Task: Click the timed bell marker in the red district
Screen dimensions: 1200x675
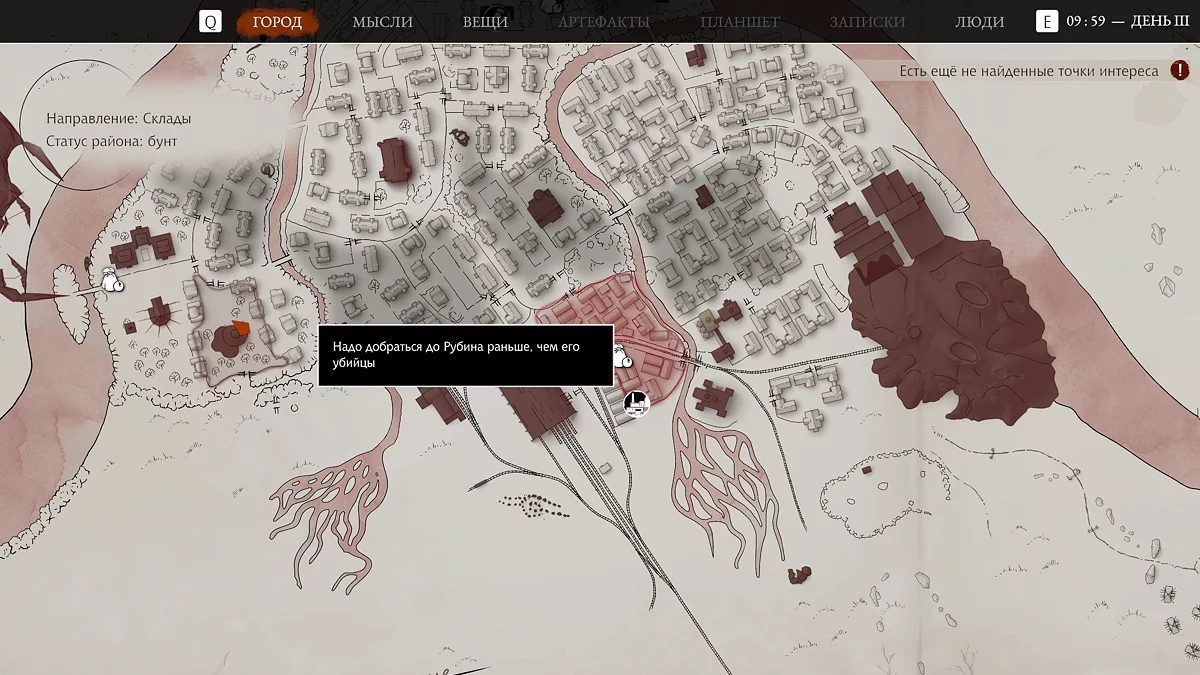Action: [623, 357]
